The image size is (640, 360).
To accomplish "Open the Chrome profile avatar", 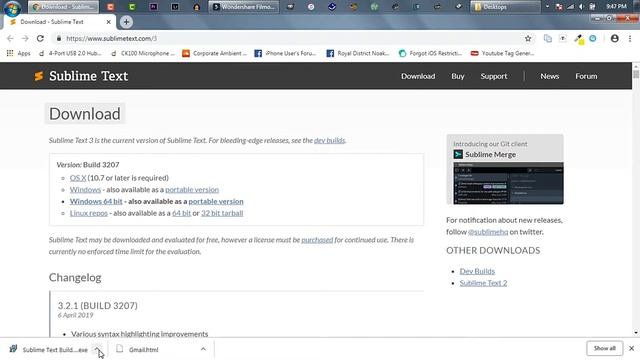I will click(614, 38).
